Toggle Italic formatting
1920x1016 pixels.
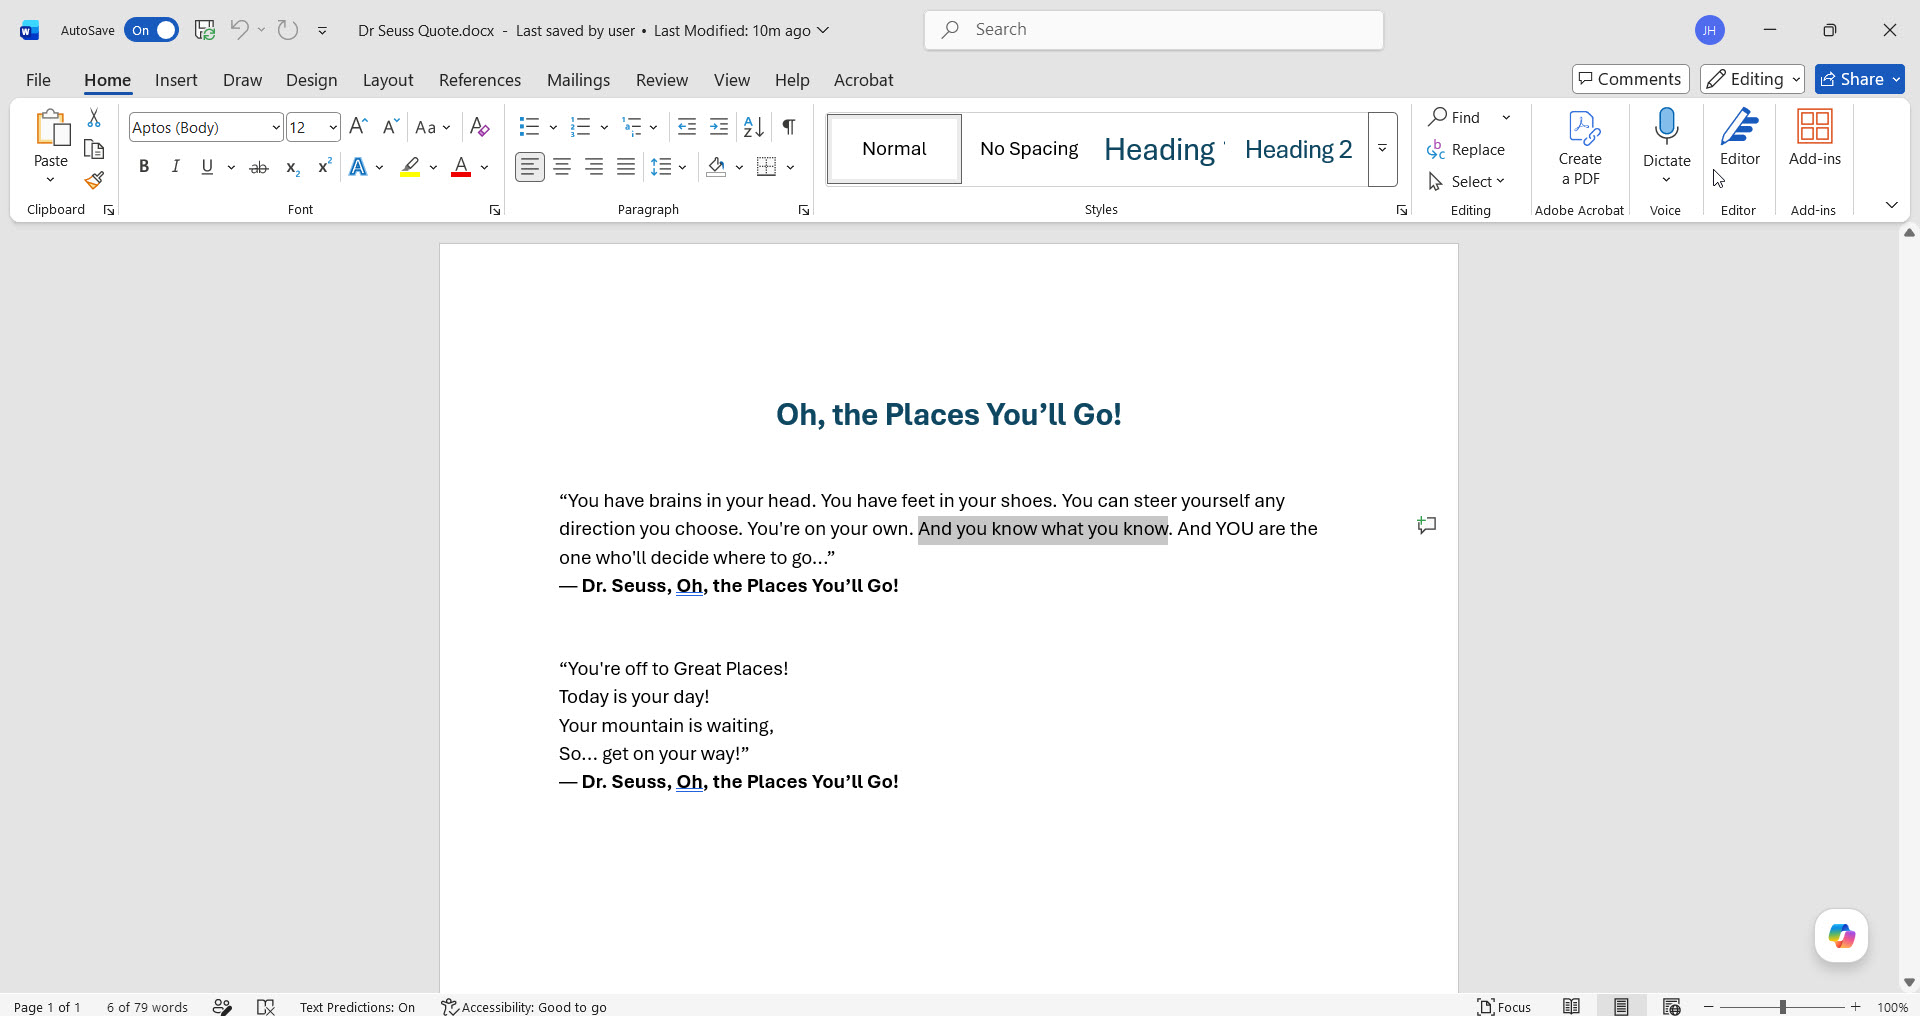click(x=176, y=167)
